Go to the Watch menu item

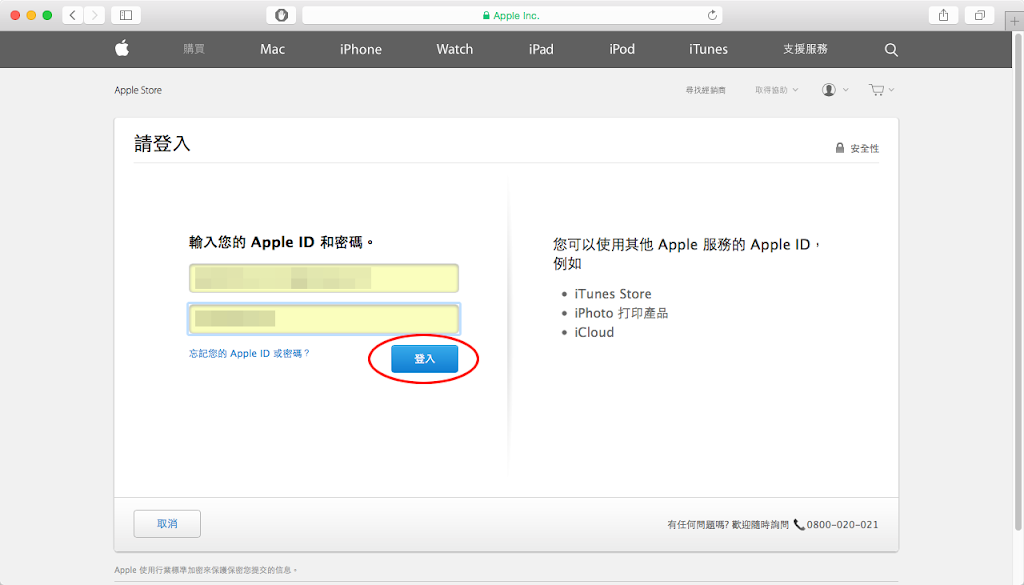[x=454, y=49]
